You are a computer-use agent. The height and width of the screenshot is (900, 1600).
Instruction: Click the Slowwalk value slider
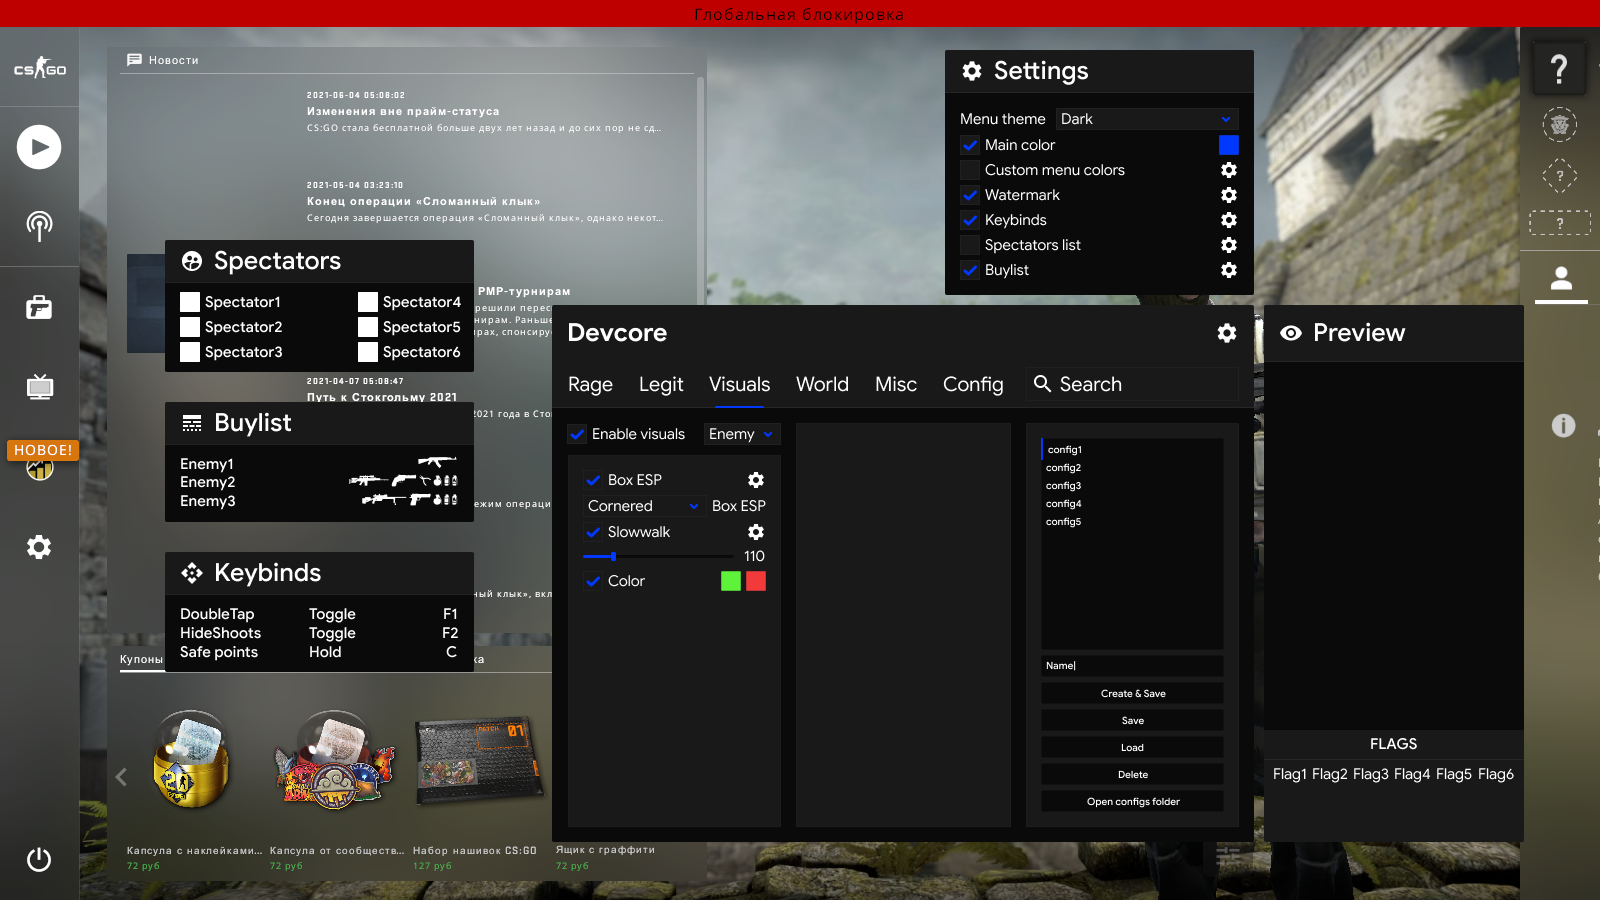coord(658,556)
